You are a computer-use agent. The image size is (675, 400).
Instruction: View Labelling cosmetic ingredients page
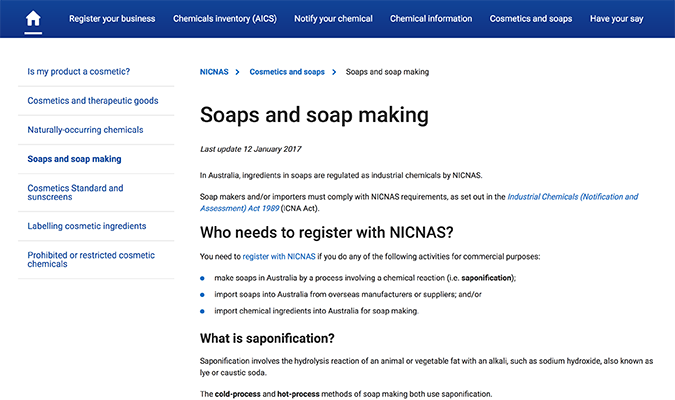87,226
